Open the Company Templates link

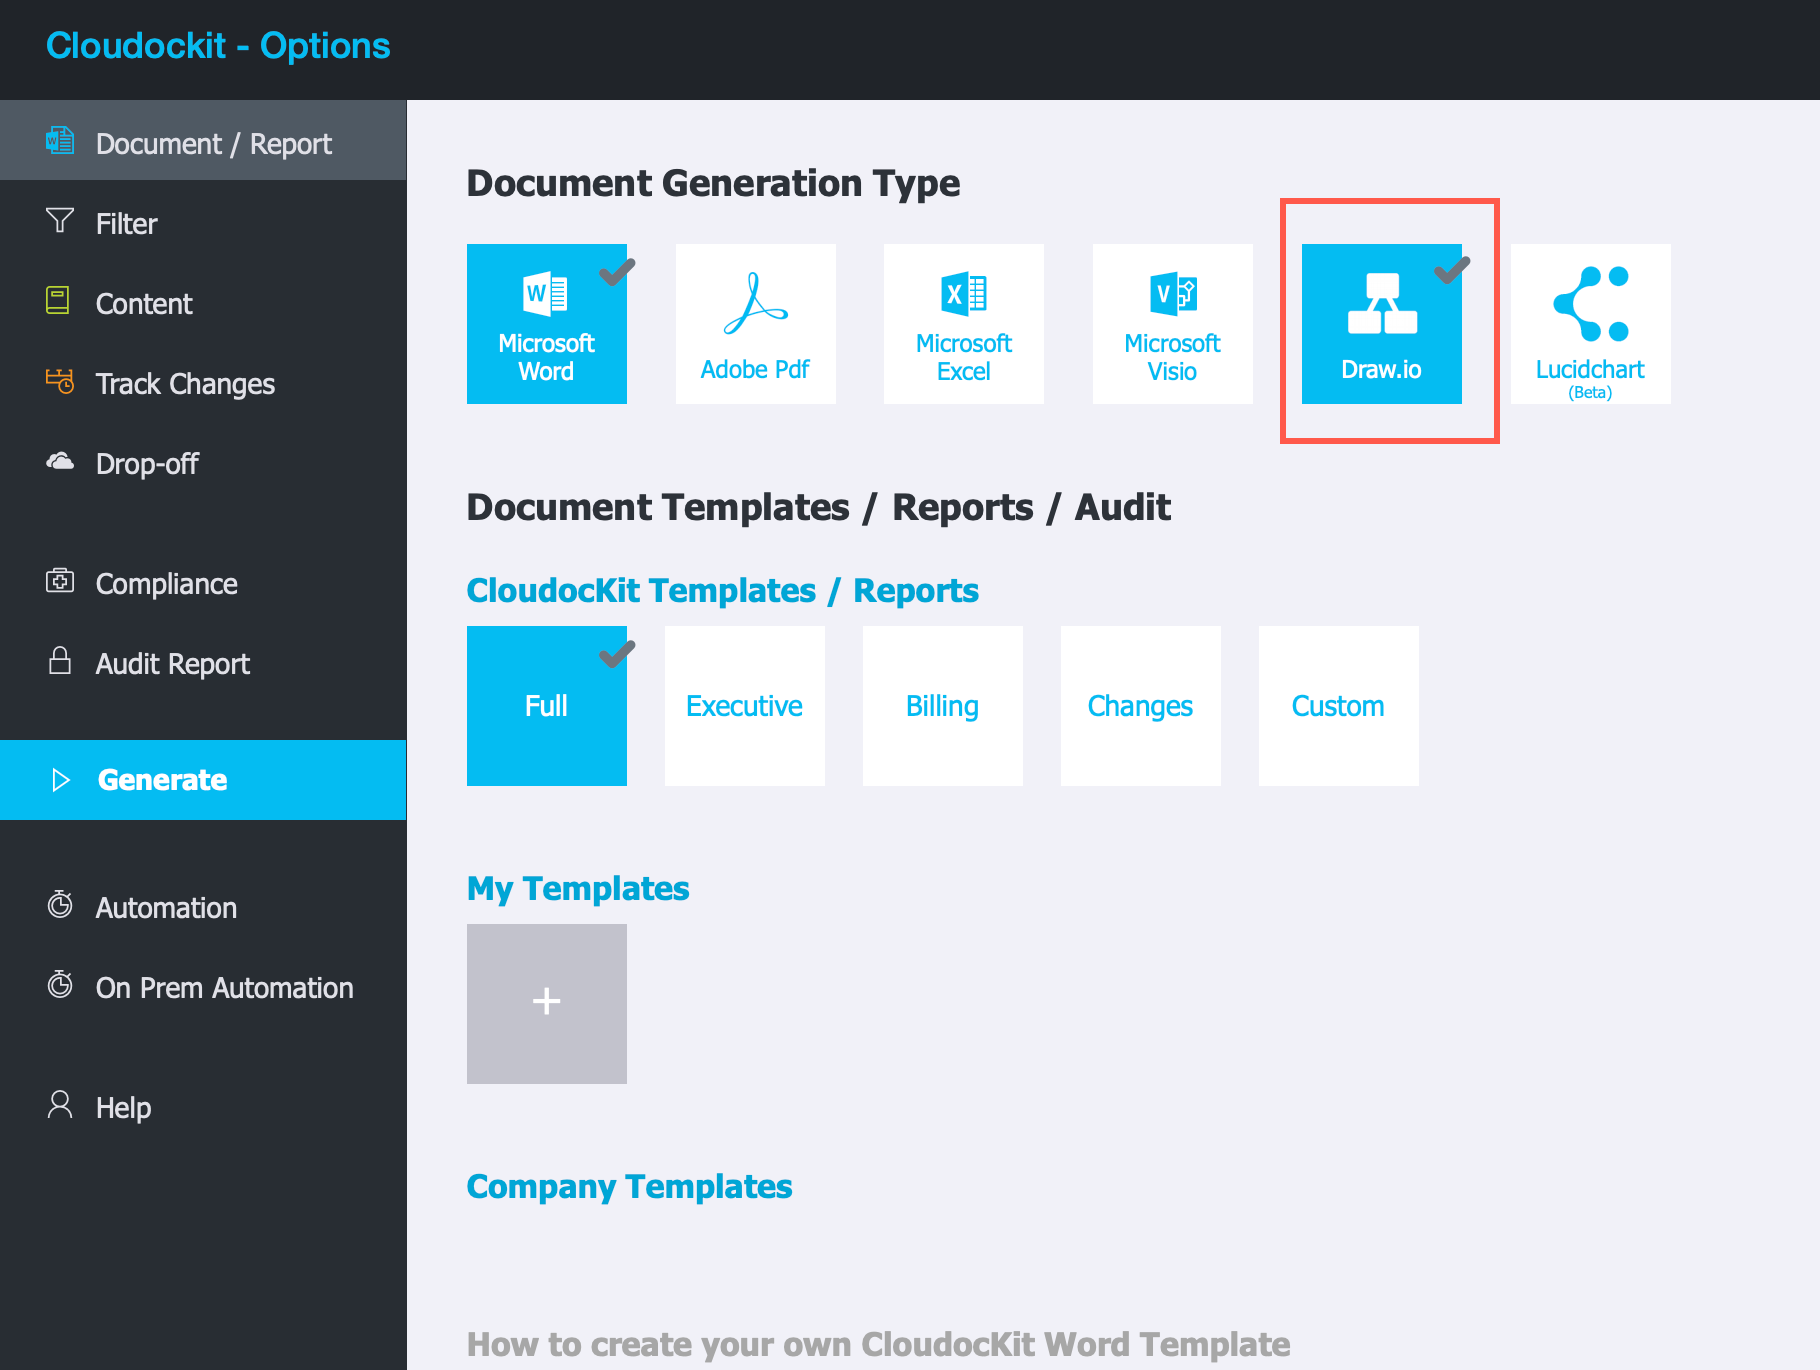pos(629,1186)
